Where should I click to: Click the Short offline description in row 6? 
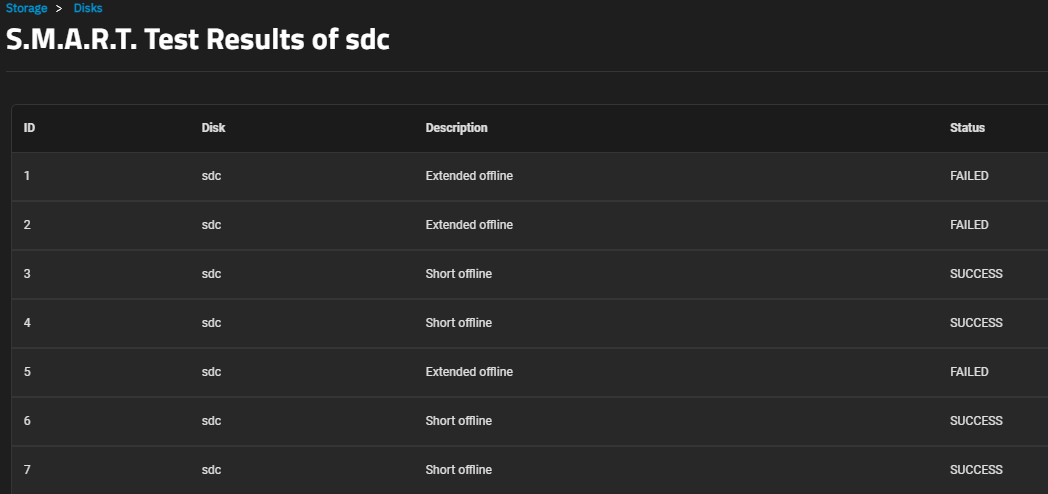[458, 421]
